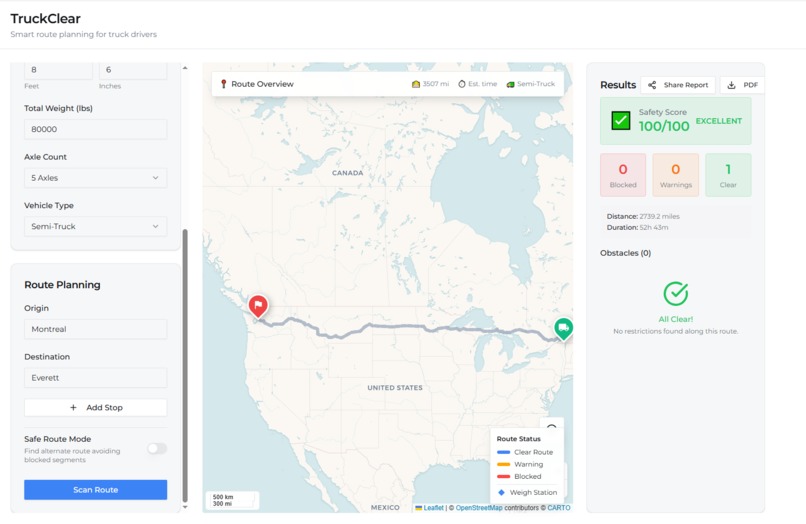Click the download icon beside PDF
Screen dimensions: 806x524
[731, 85]
